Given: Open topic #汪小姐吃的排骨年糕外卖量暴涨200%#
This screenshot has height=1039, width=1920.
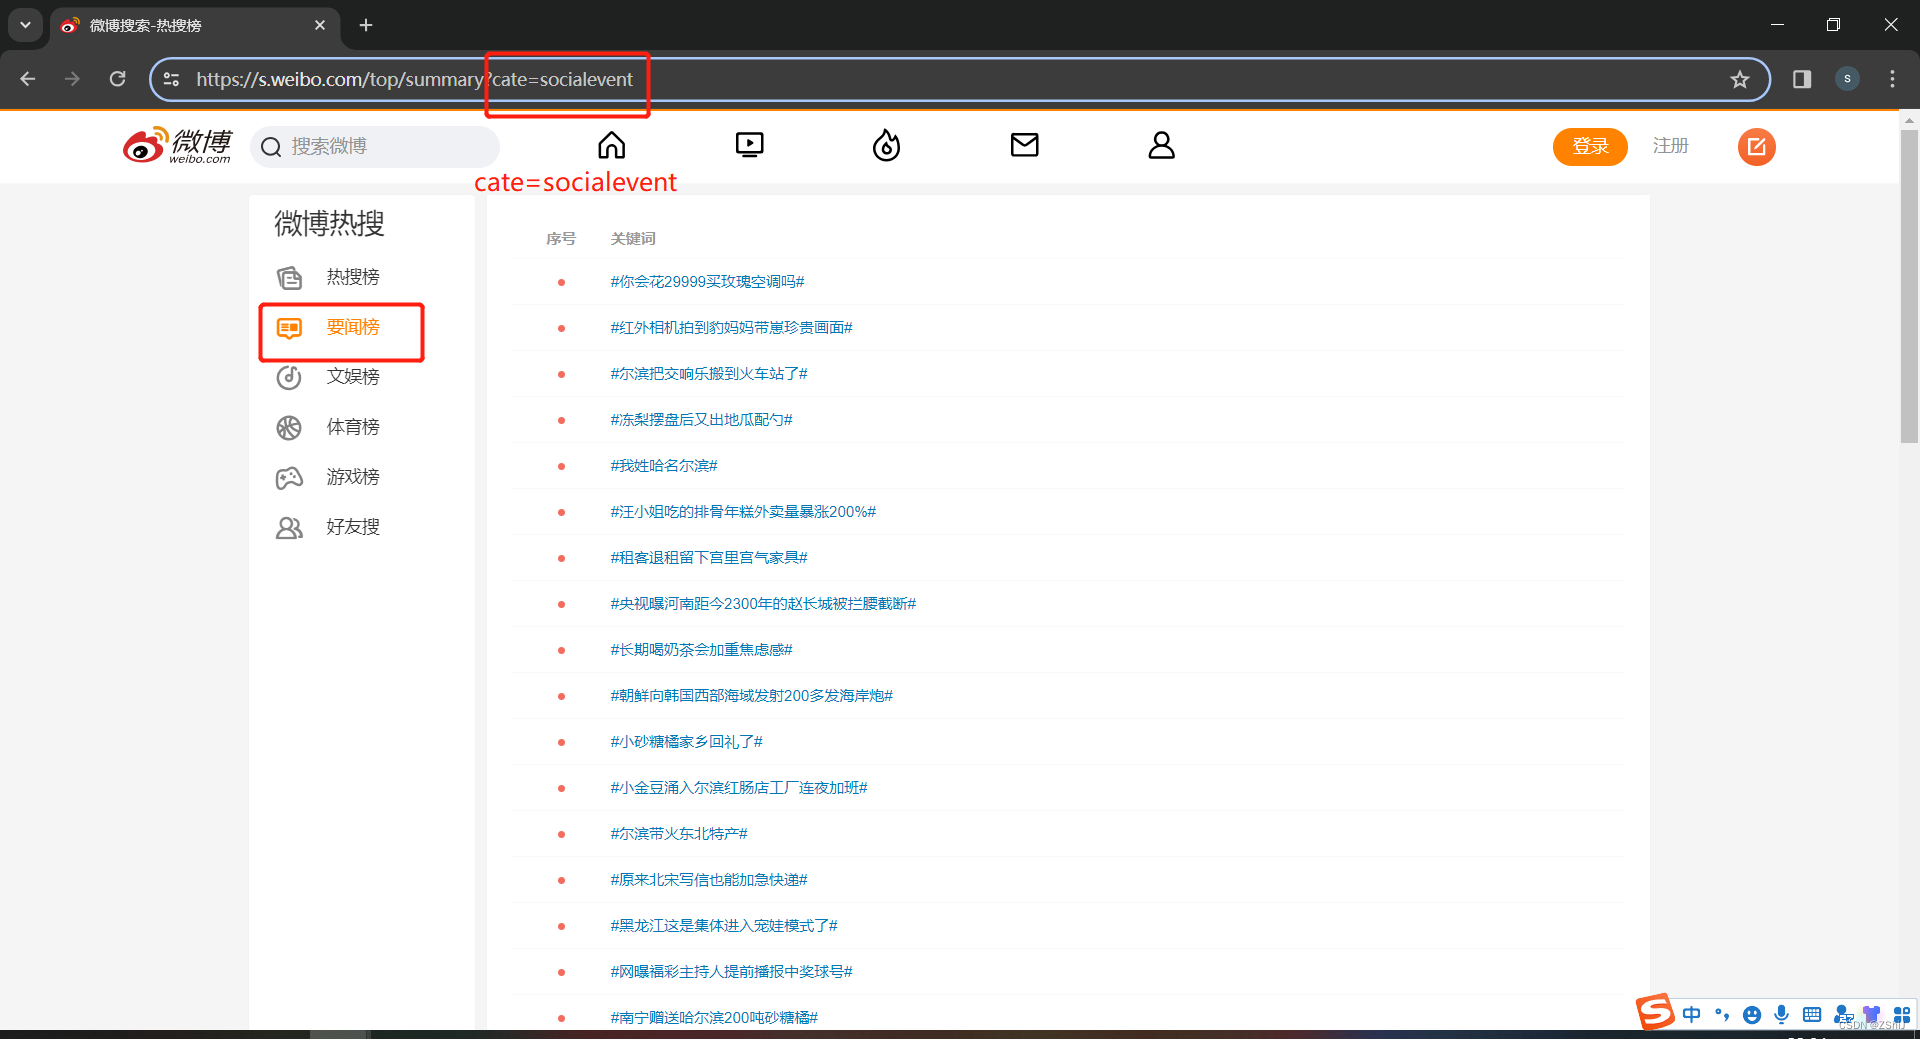Looking at the screenshot, I should click(743, 512).
